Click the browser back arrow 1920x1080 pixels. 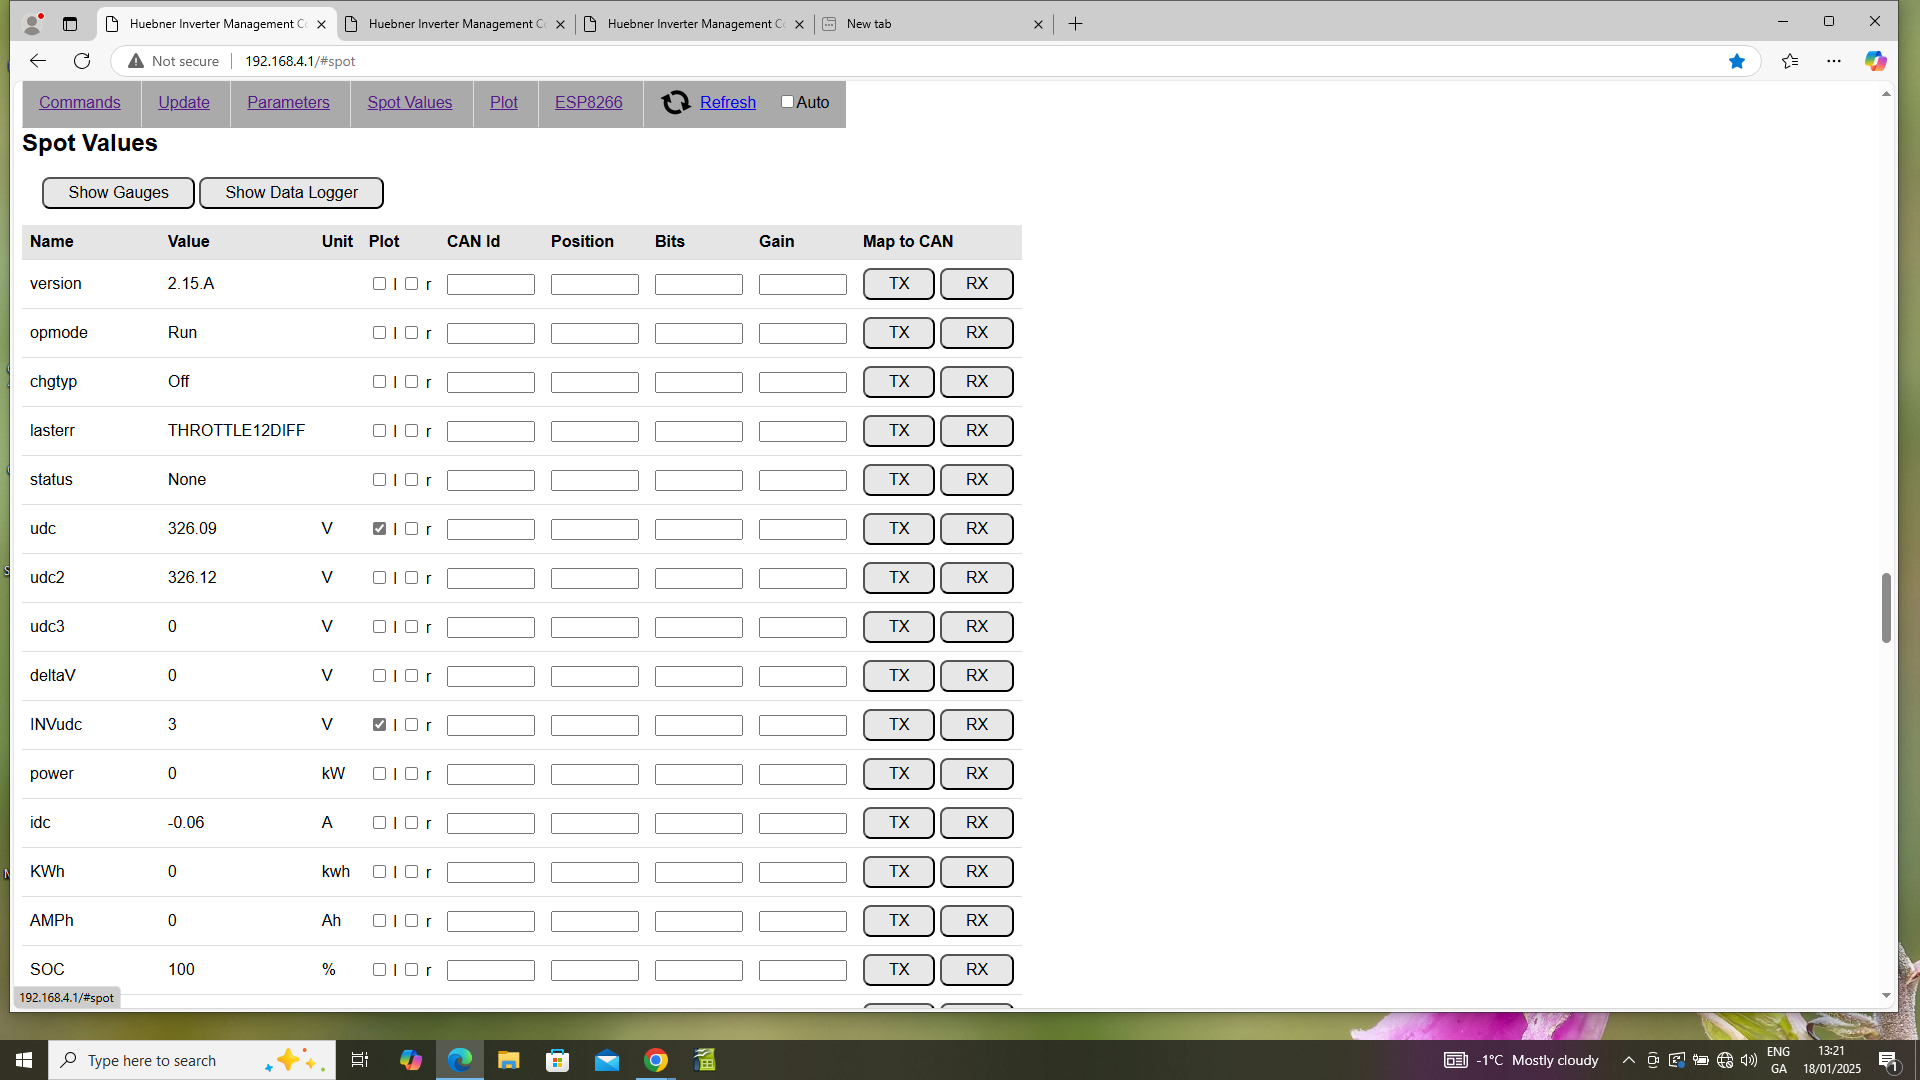[37, 61]
